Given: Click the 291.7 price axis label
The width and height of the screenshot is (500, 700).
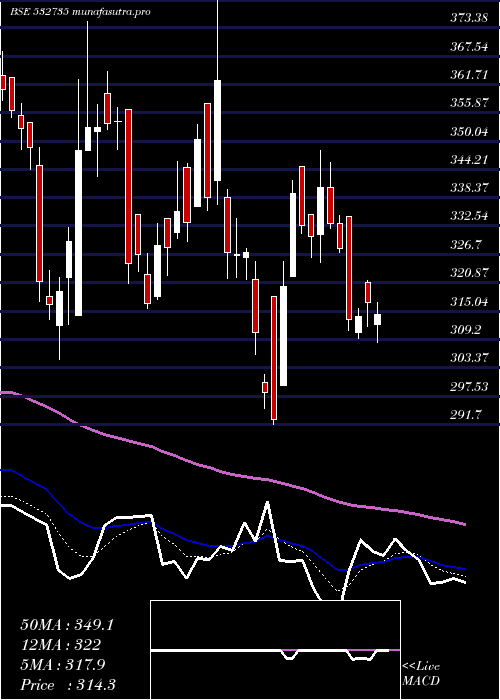Looking at the screenshot, I should tap(466, 414).
